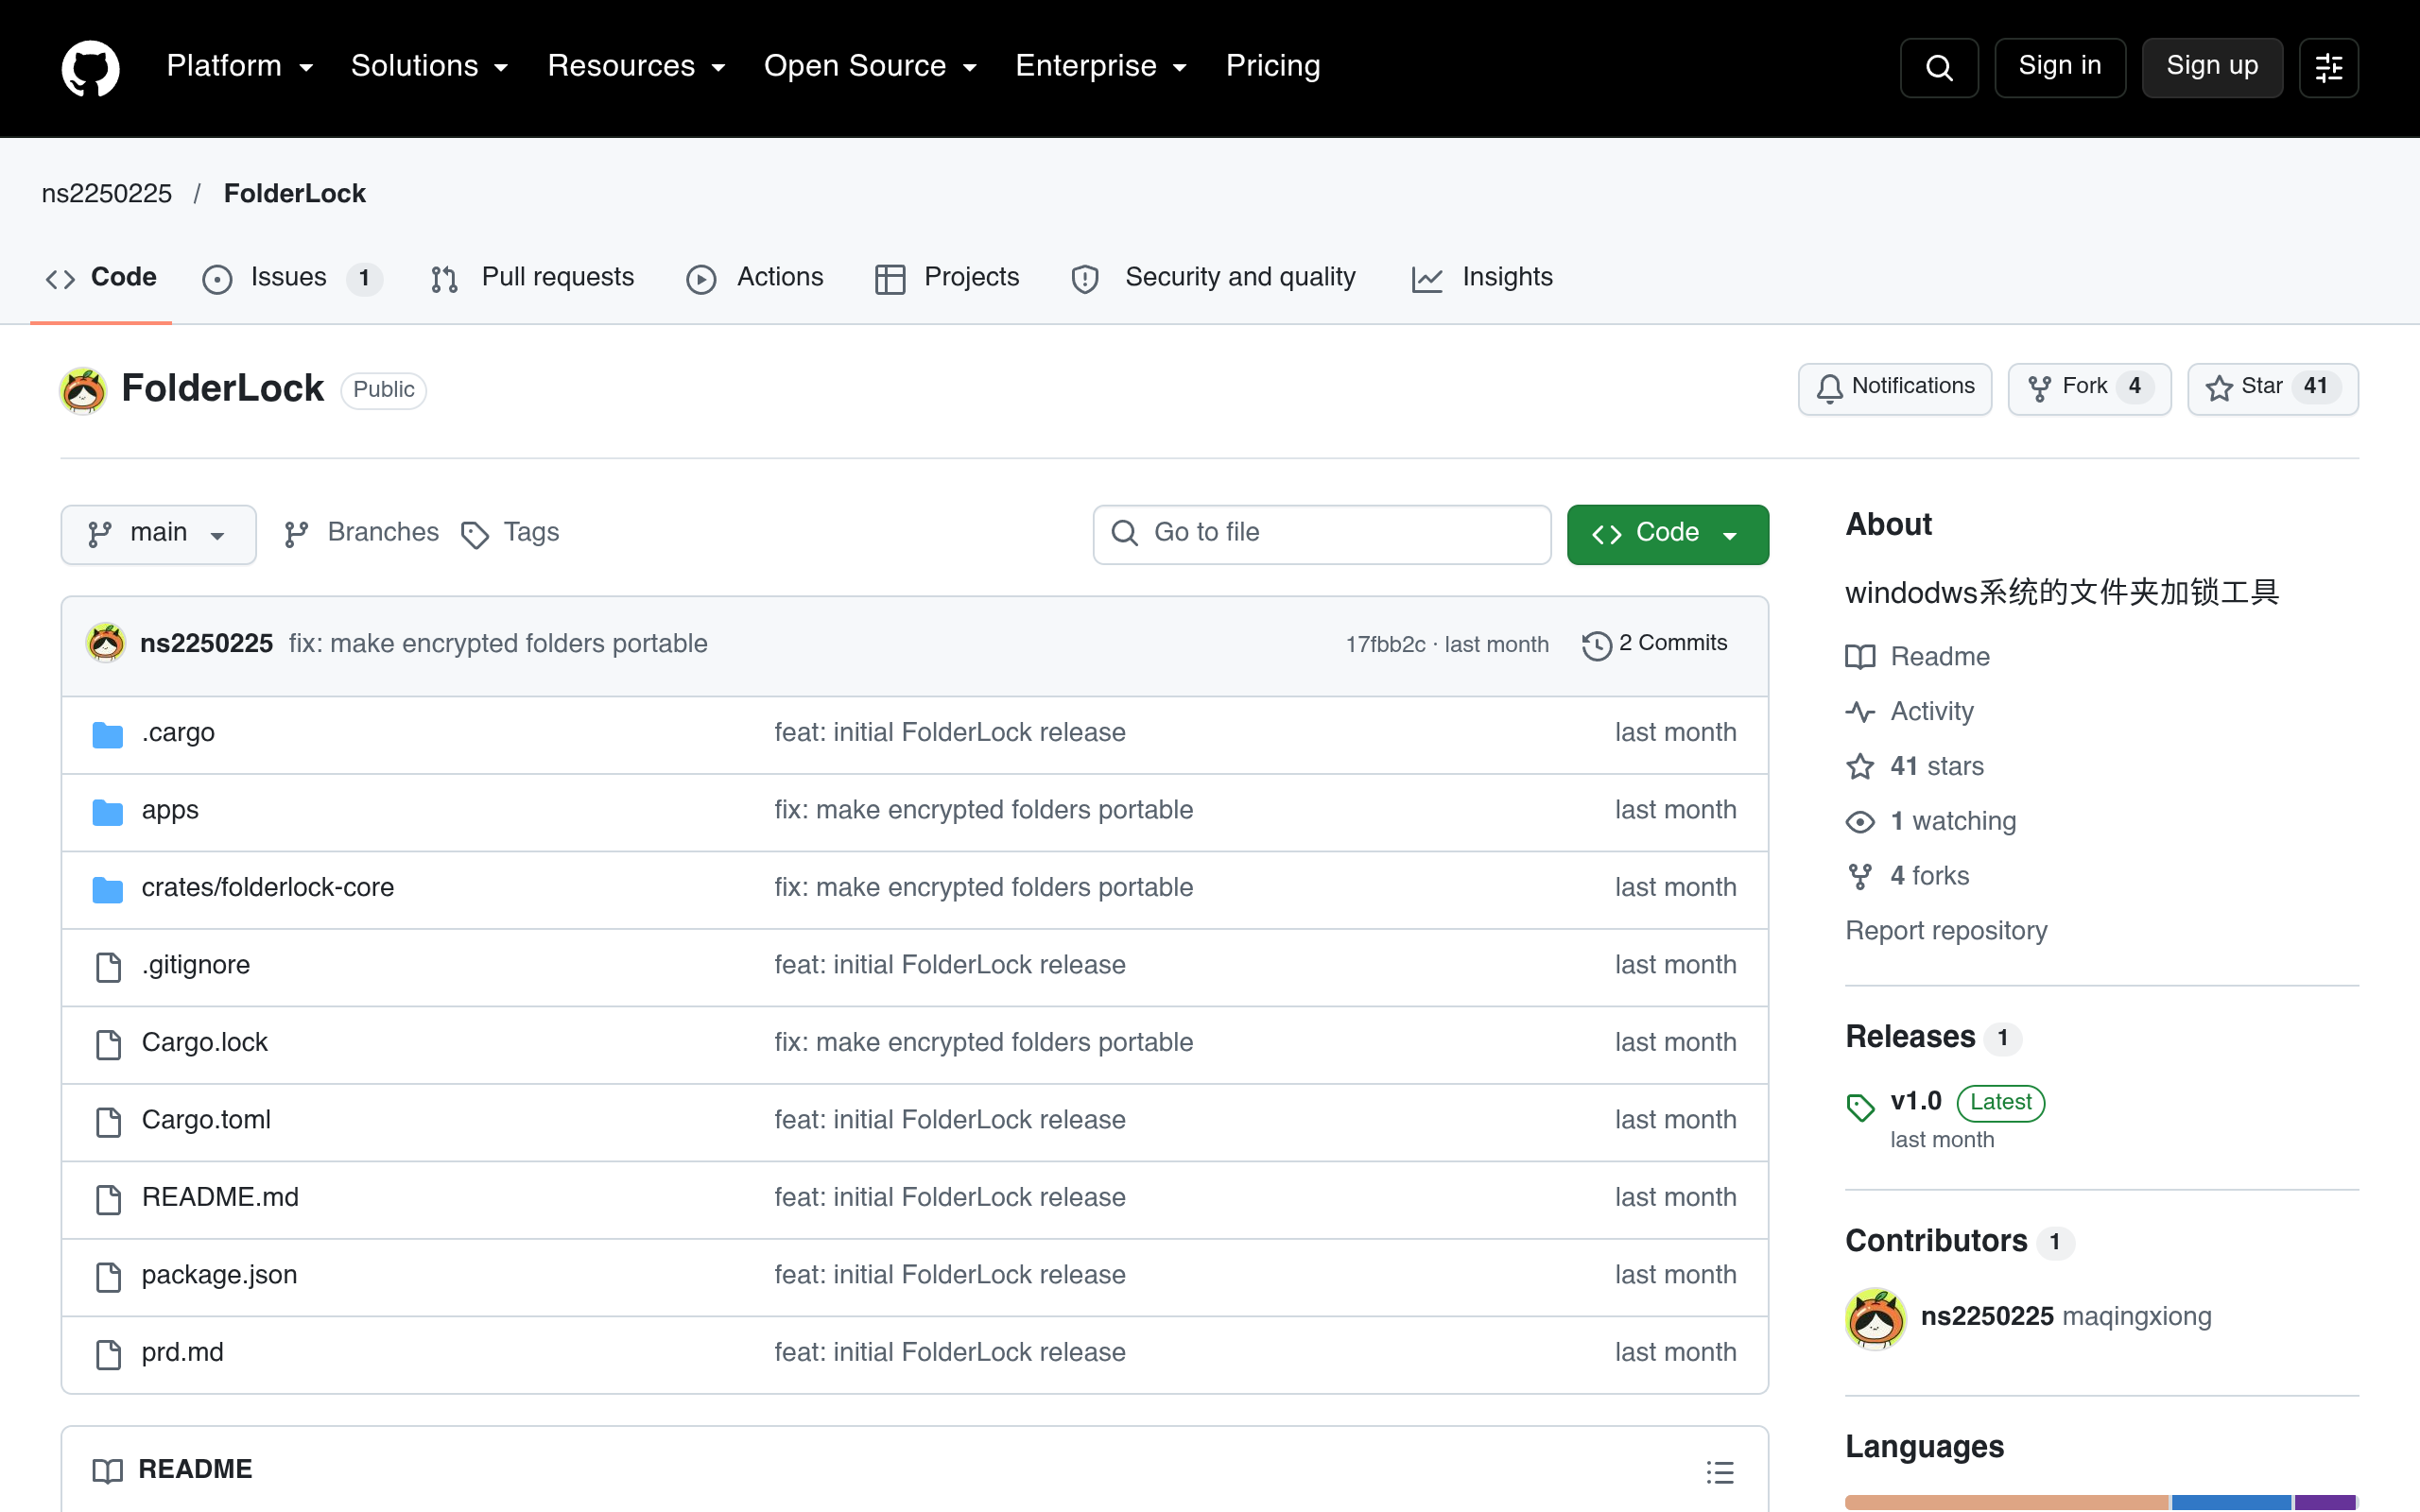The image size is (2420, 1512).
Task: Expand the Enterprise menu
Action: tap(1101, 66)
